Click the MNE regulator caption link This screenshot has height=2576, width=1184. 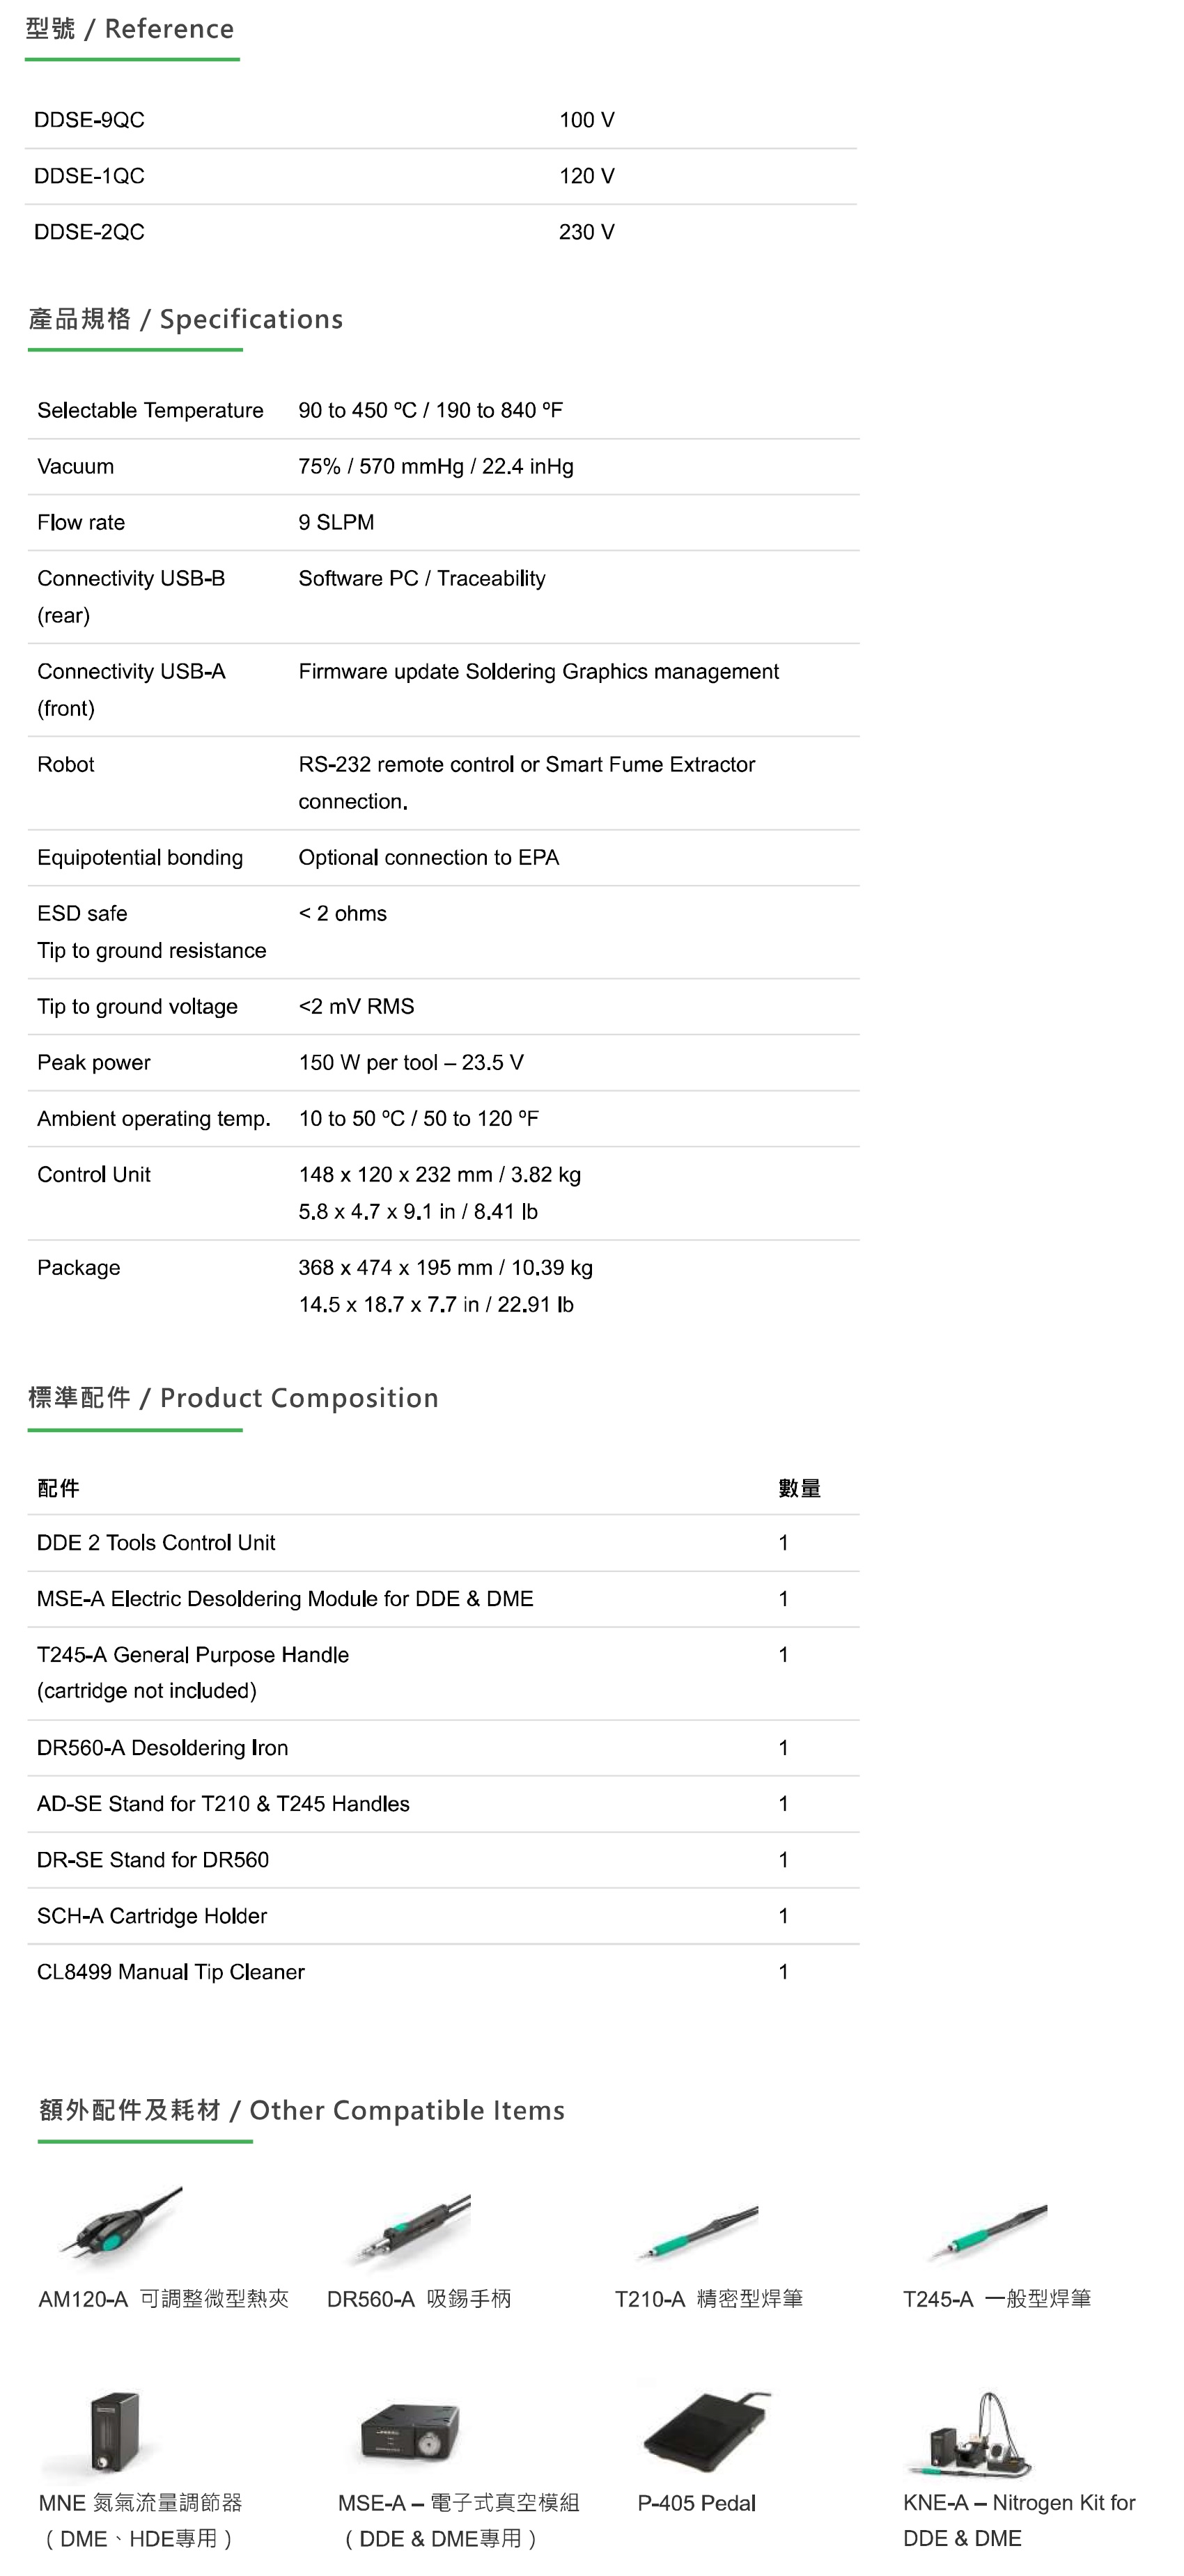pyautogui.click(x=140, y=2520)
